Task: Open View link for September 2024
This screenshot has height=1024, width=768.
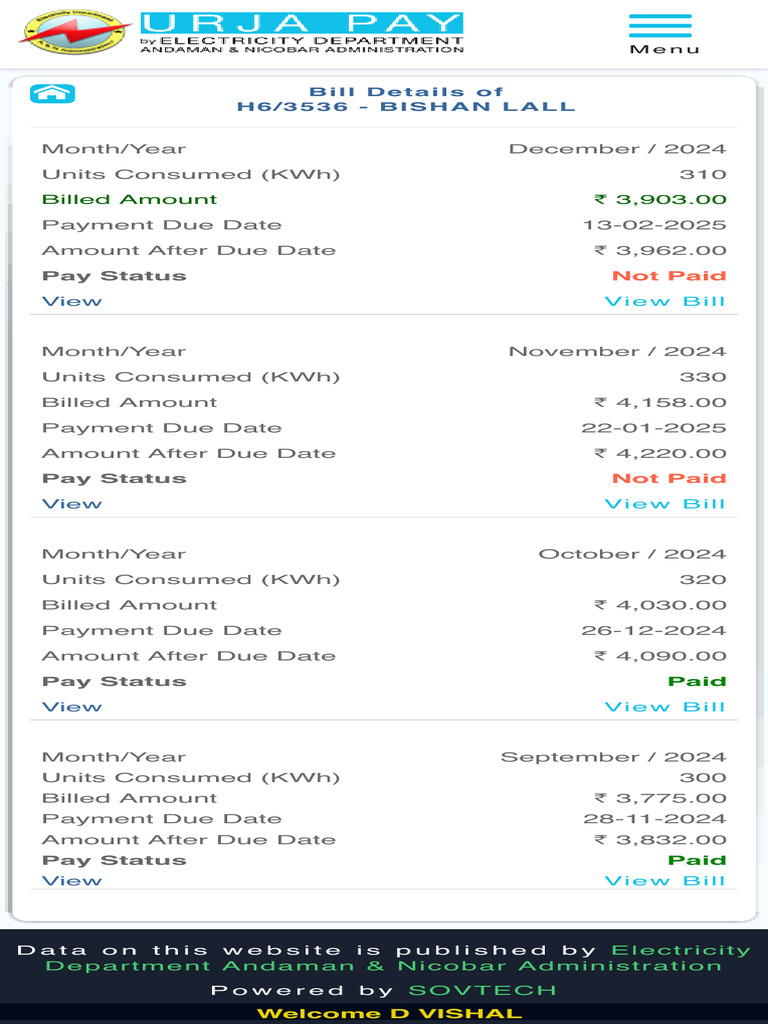Action: tap(72, 880)
